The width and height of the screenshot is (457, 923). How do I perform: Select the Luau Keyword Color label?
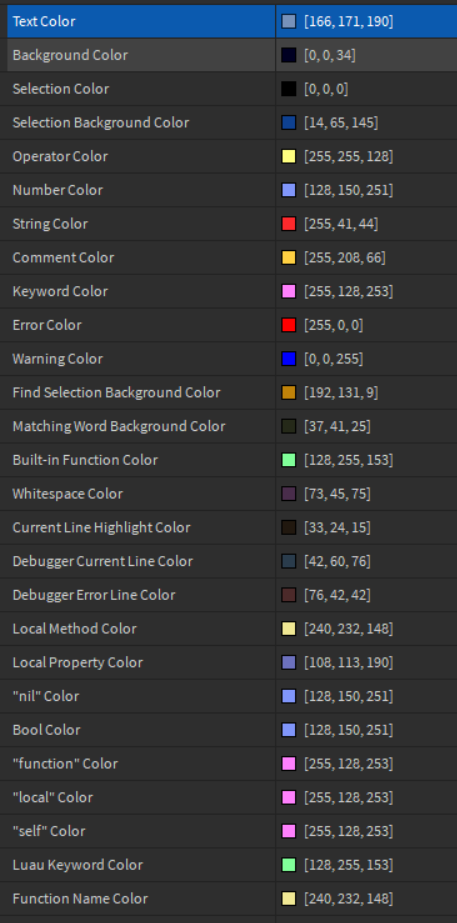(78, 865)
